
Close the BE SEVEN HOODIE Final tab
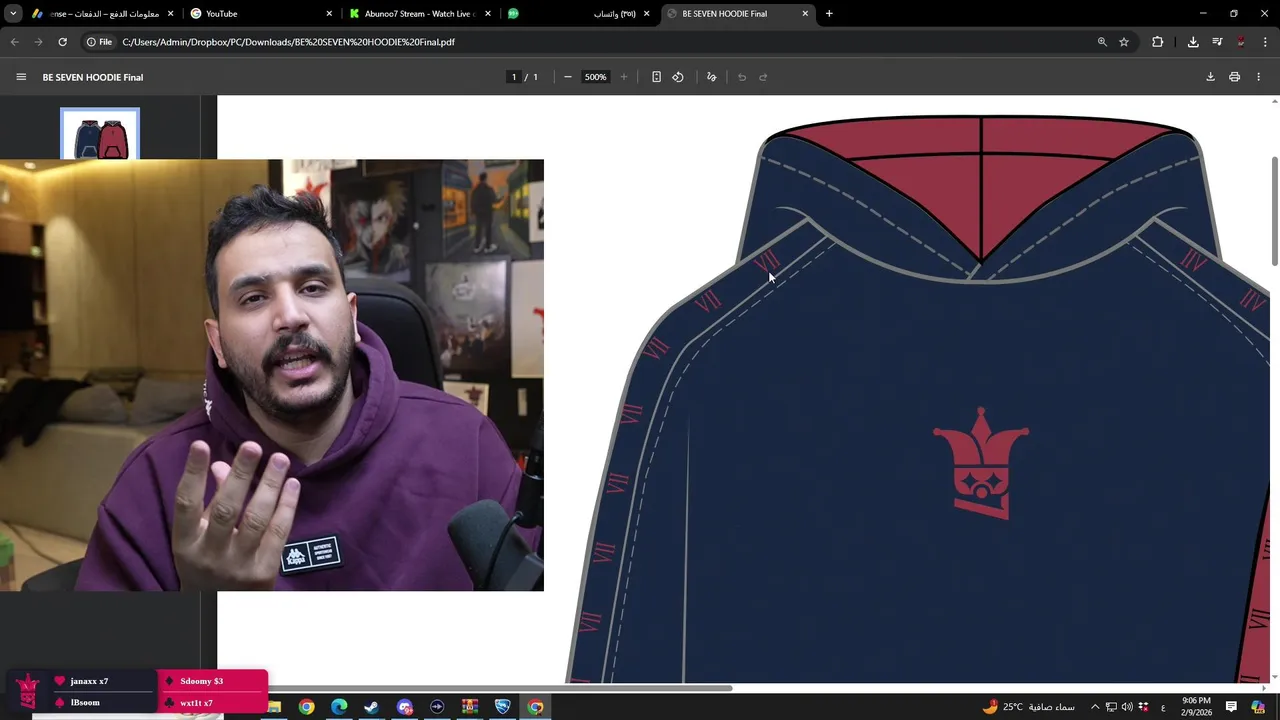click(x=805, y=14)
